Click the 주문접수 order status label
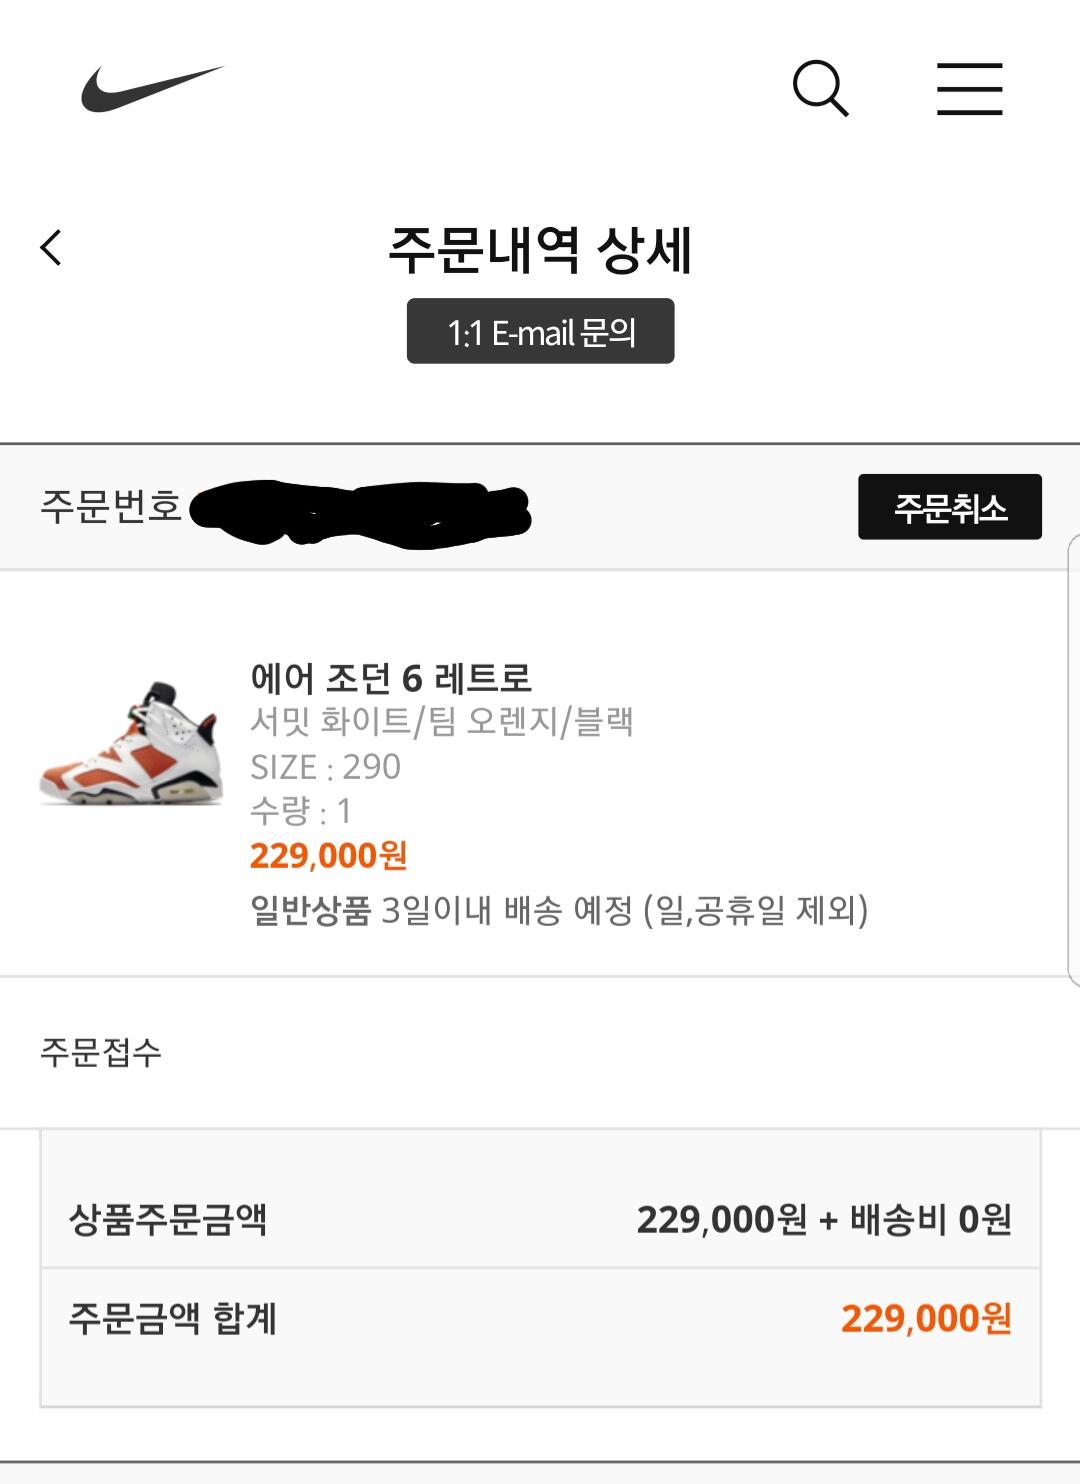 [101, 1052]
